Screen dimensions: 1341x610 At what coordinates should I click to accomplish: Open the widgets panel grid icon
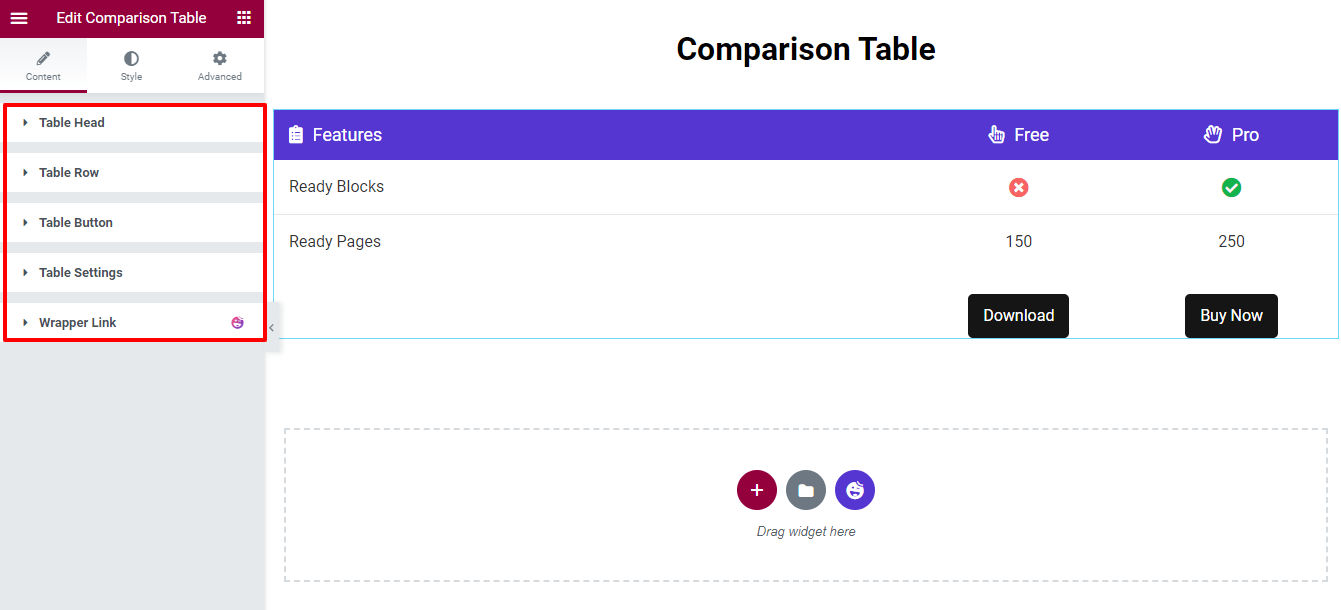click(x=243, y=18)
